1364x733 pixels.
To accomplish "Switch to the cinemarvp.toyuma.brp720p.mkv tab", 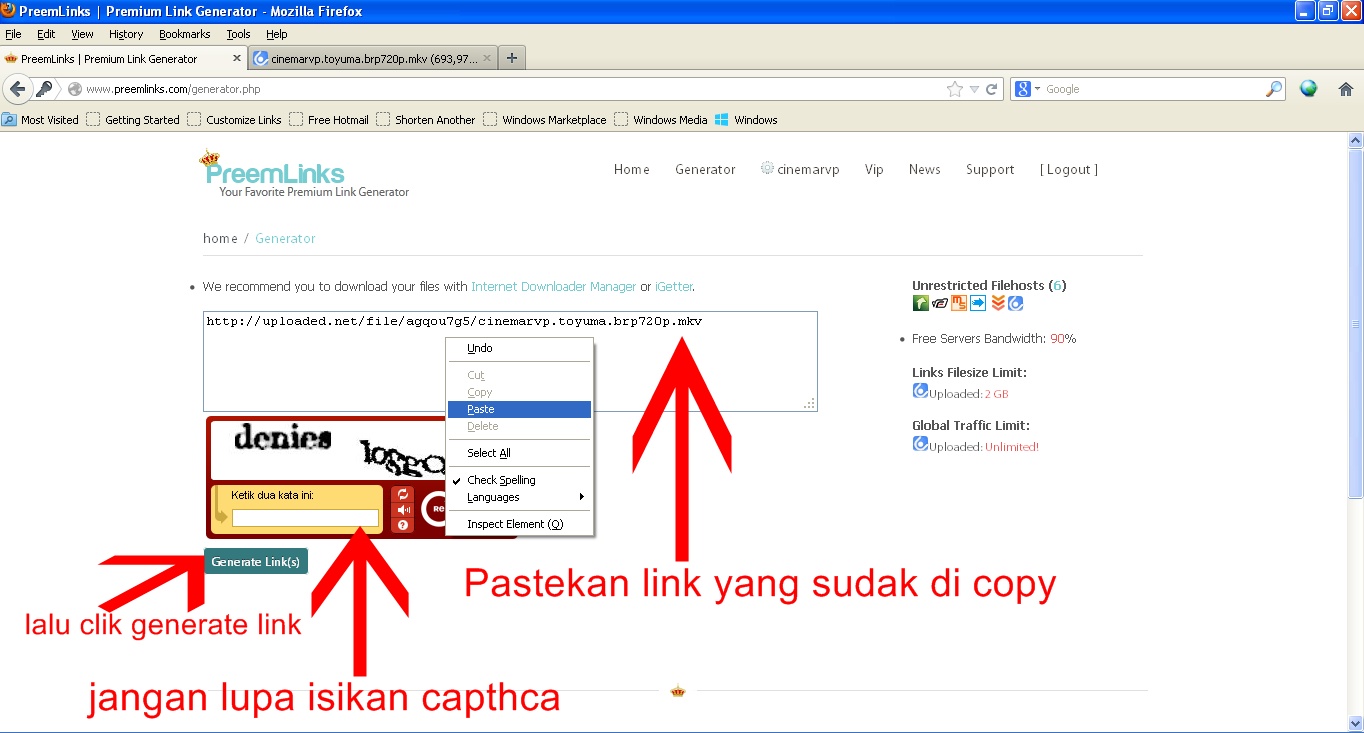I will coord(374,59).
